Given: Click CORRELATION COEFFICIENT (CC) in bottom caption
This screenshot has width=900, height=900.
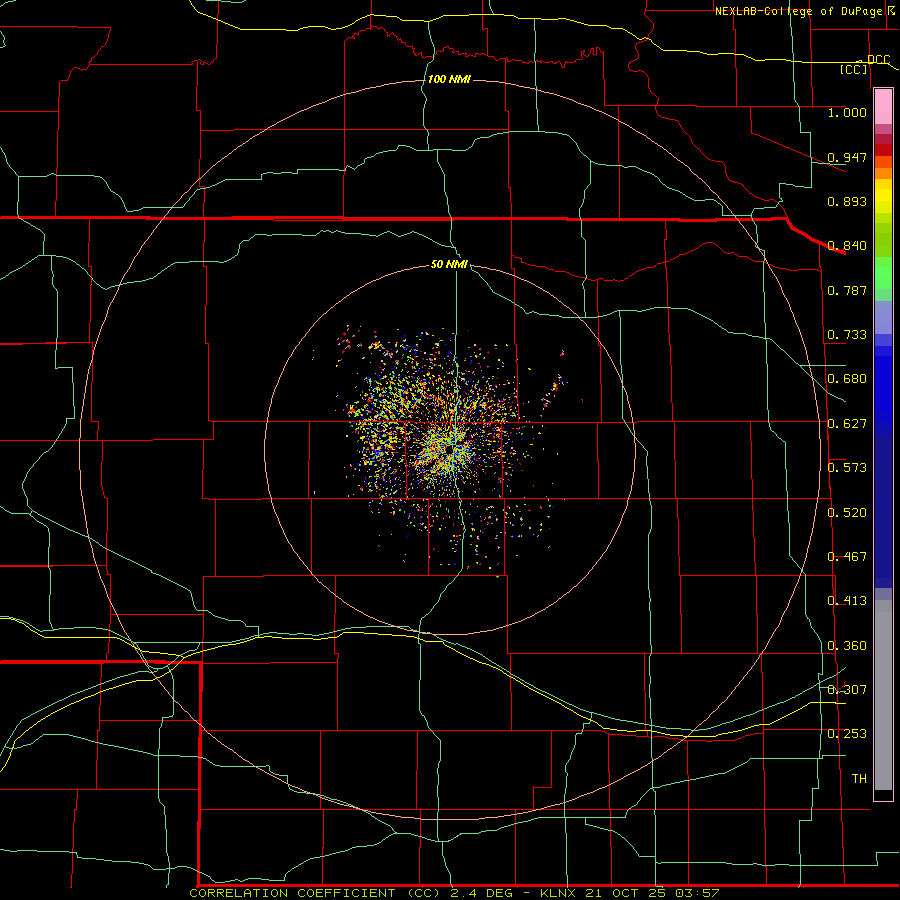Looking at the screenshot, I should 316,893.
